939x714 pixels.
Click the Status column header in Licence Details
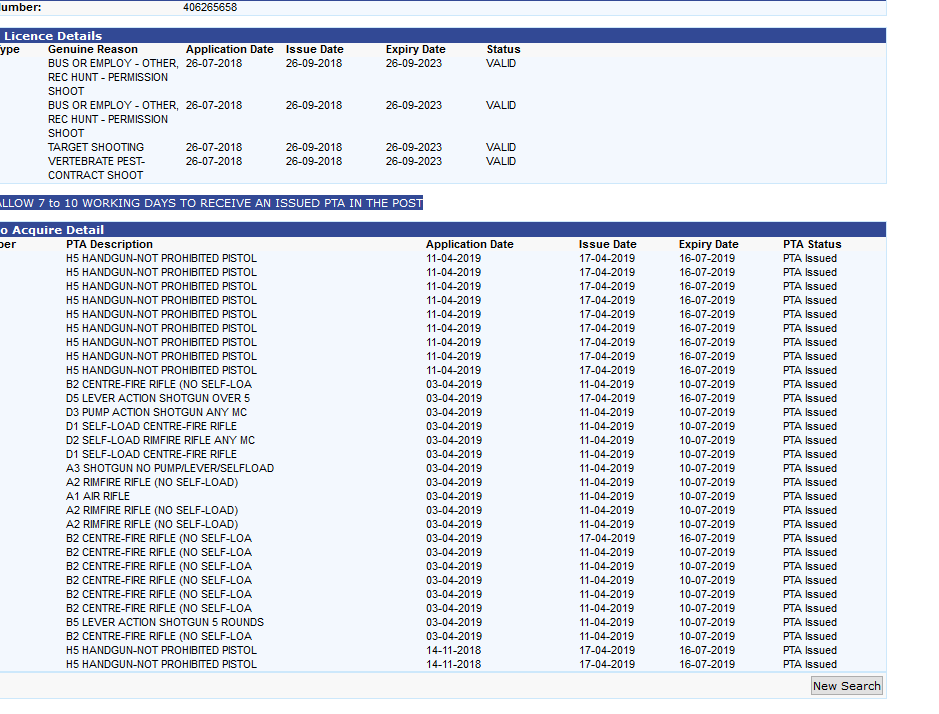(503, 49)
